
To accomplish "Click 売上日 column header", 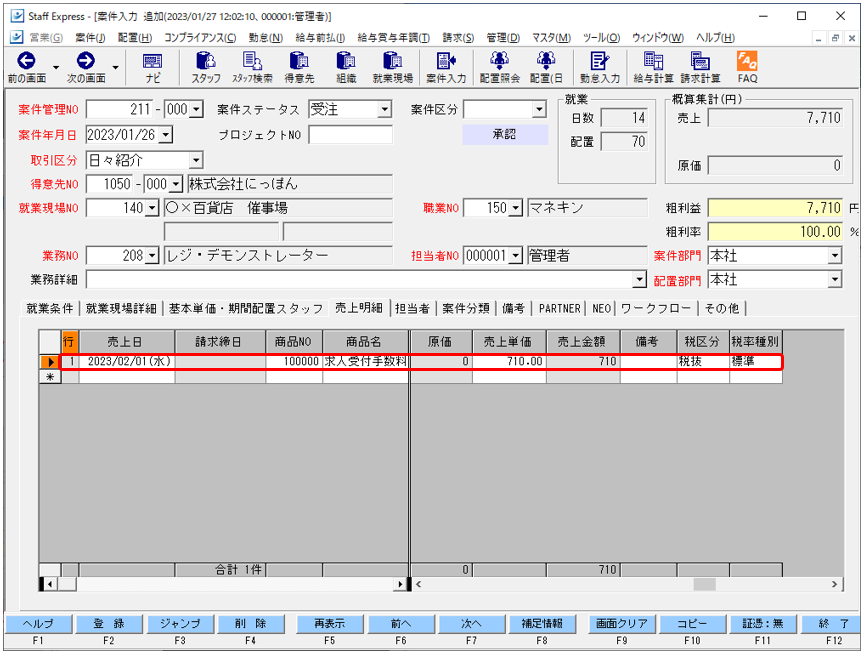I will [x=126, y=342].
